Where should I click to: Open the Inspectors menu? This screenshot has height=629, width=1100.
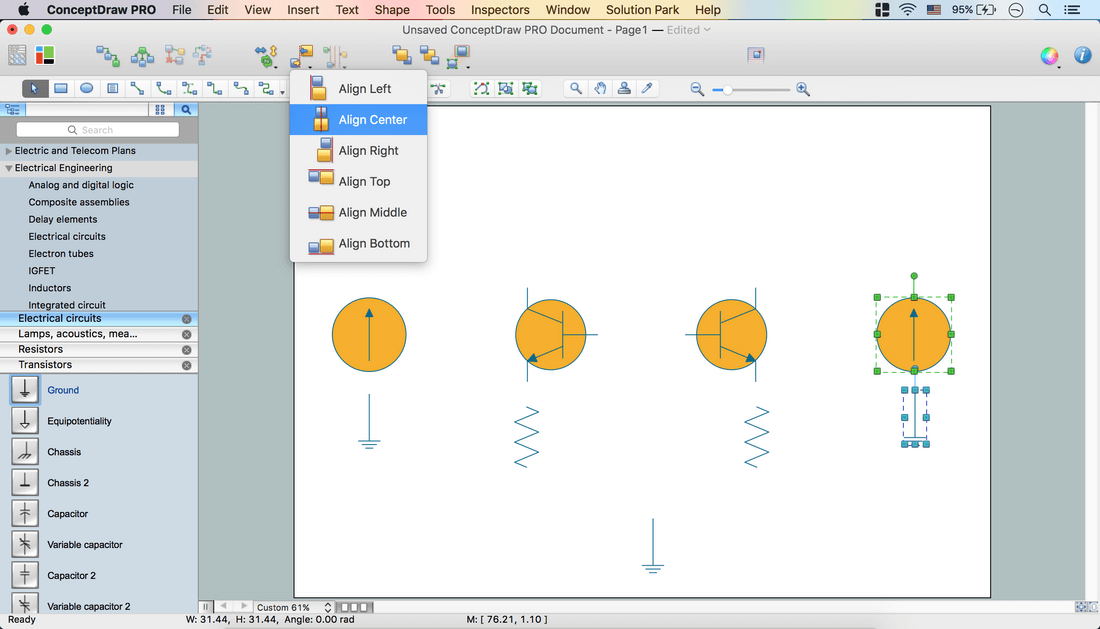tap(500, 10)
